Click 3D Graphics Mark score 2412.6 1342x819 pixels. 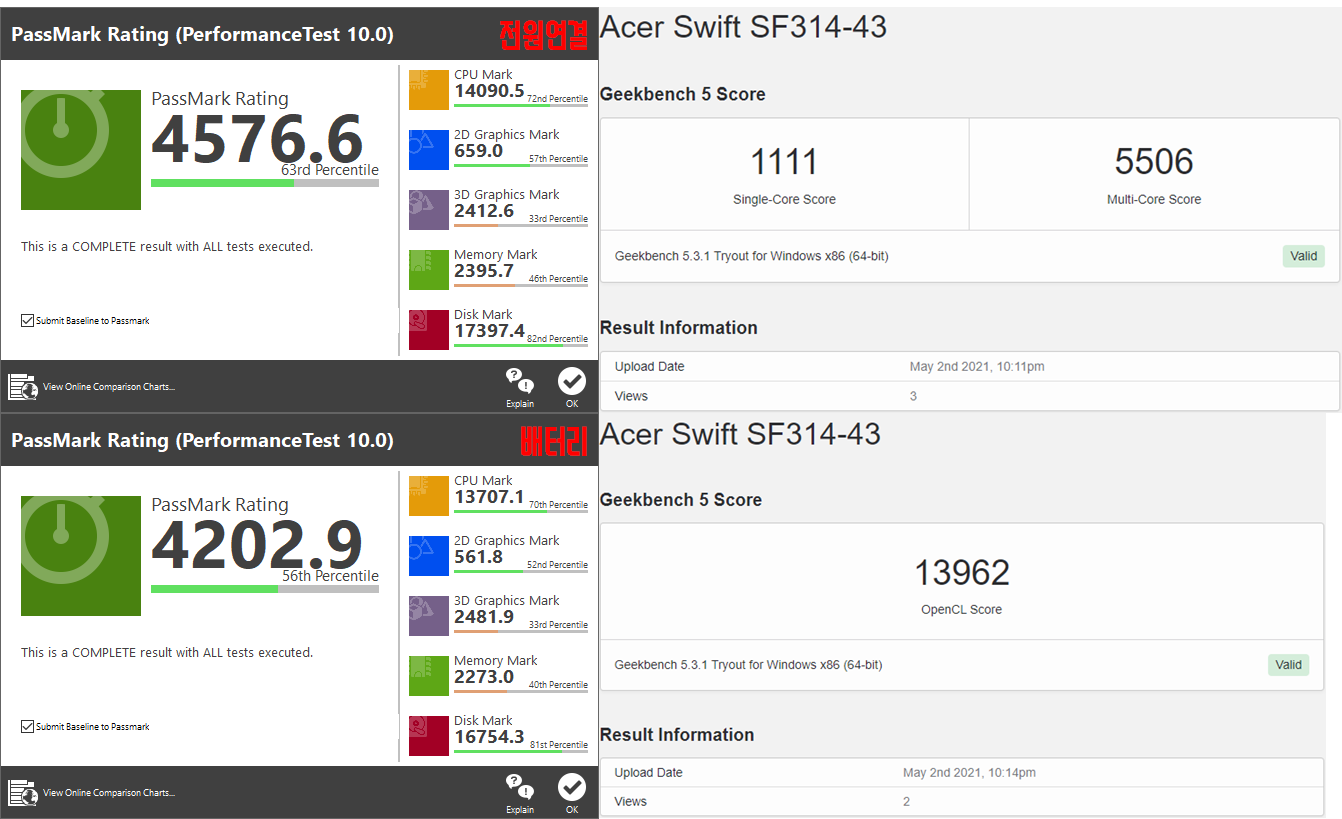click(x=484, y=211)
